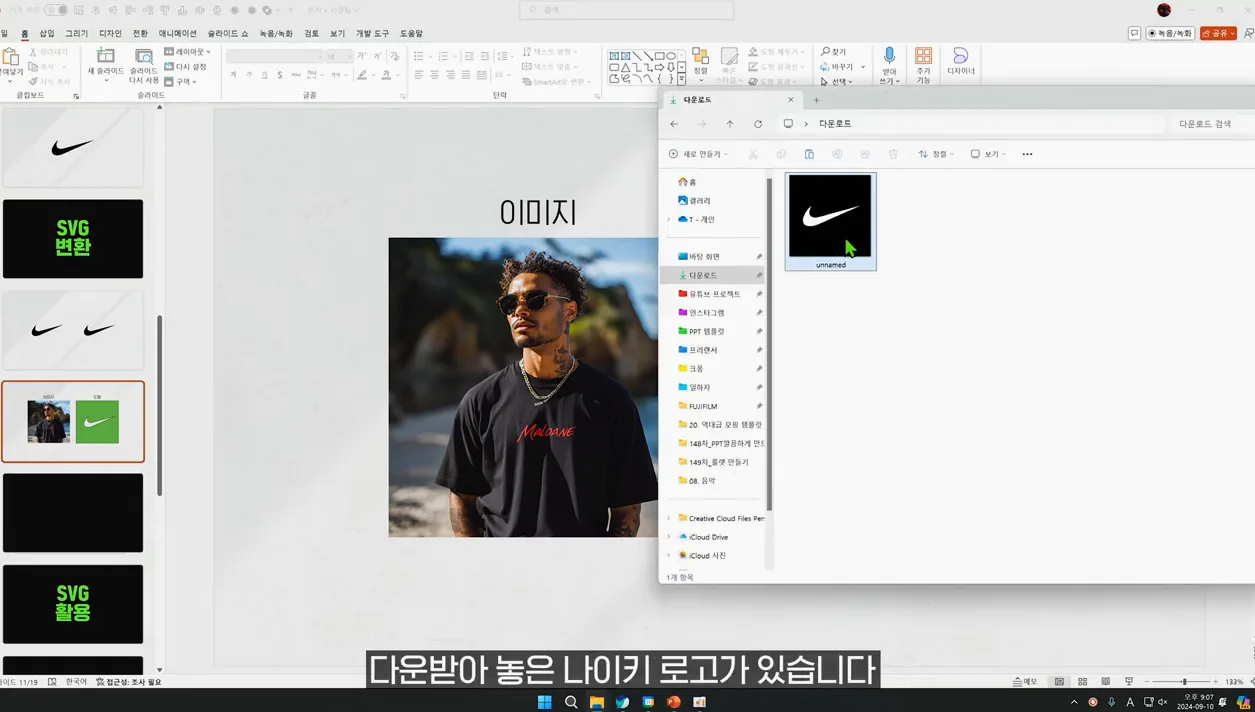The image size is (1255, 712).
Task: Open the 그리기 ribbon tab
Action: (x=77, y=34)
